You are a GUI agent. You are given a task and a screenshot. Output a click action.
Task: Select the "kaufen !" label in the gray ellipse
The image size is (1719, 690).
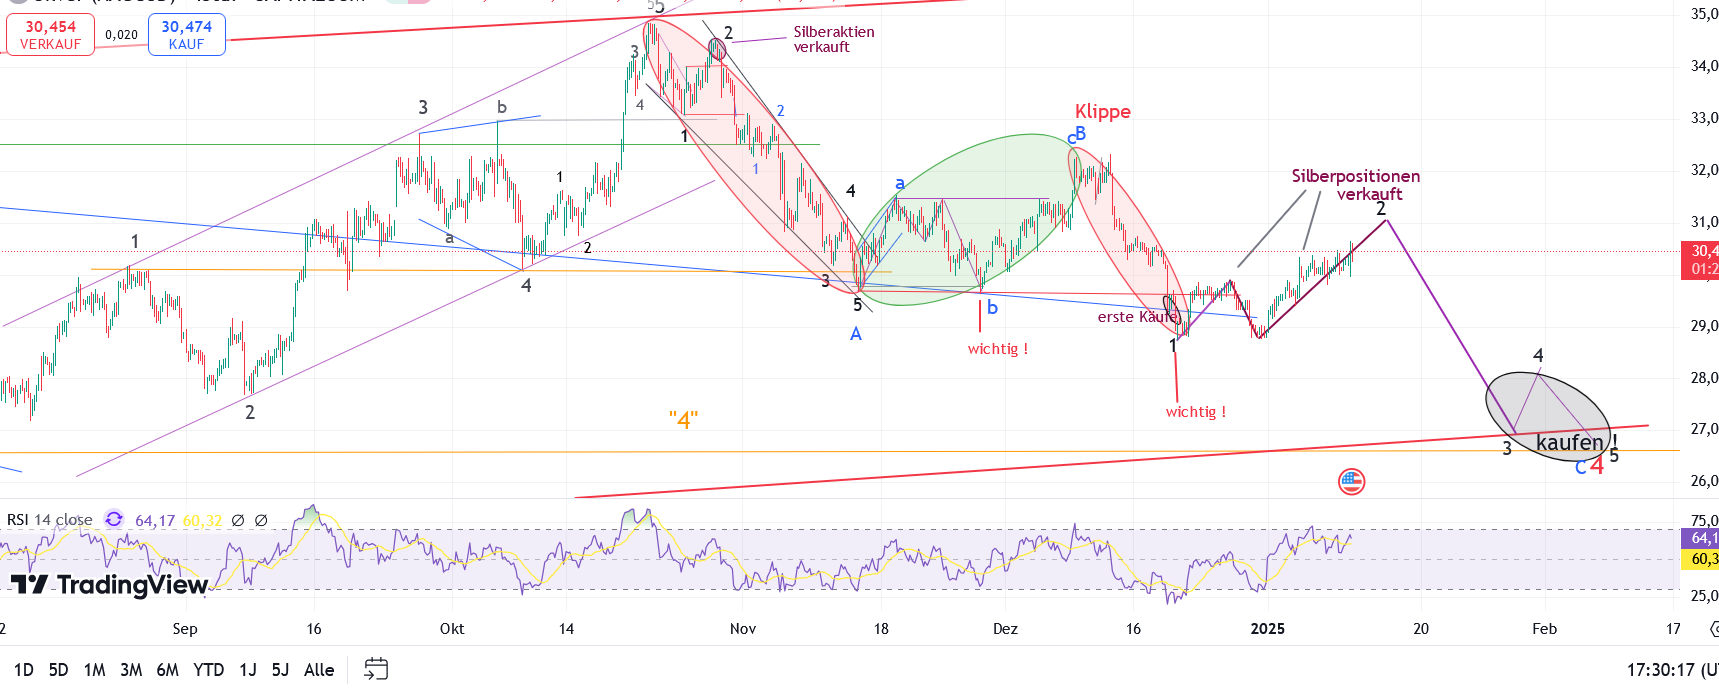pos(1576,442)
